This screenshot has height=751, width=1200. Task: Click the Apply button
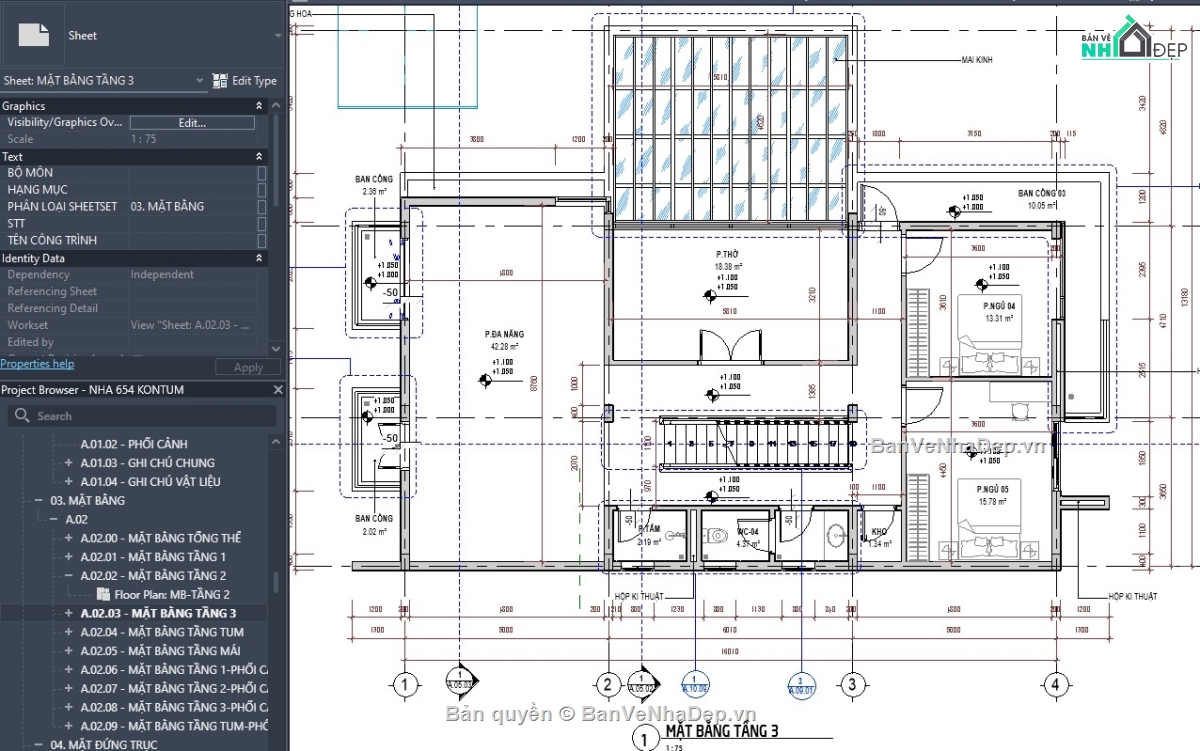pos(248,367)
